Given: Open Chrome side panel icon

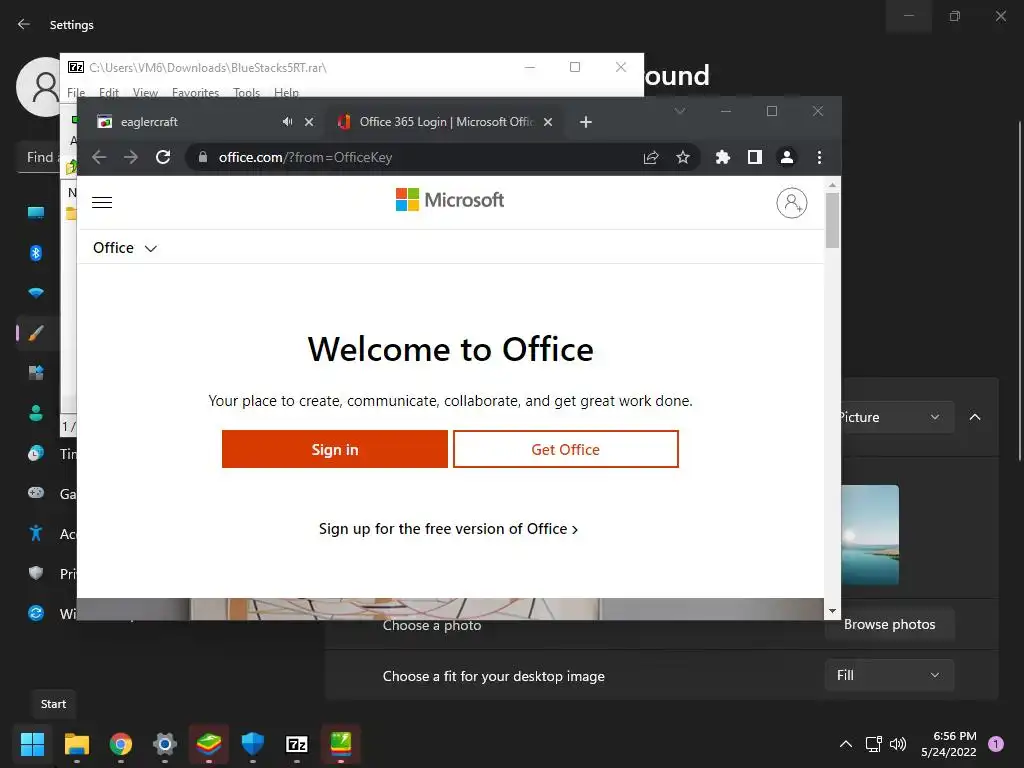Looking at the screenshot, I should pyautogui.click(x=755, y=157).
